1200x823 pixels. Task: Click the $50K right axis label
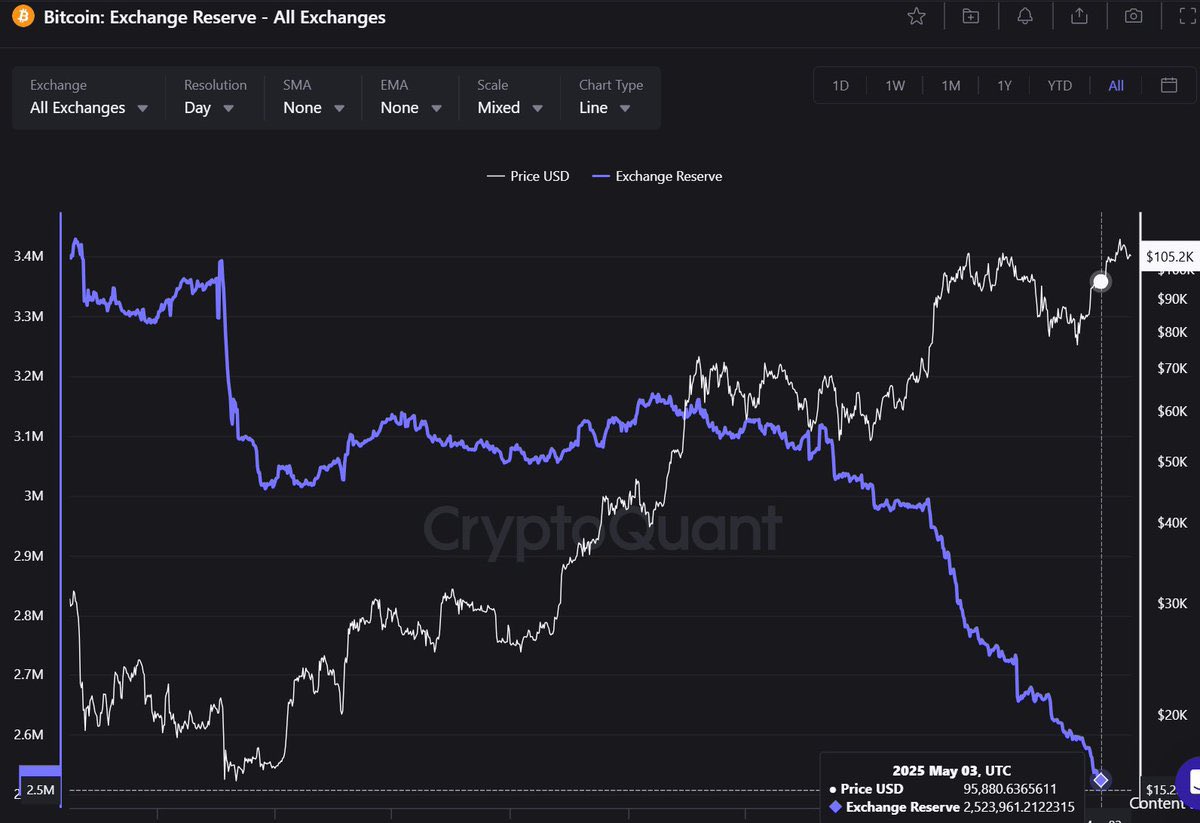(1171, 461)
